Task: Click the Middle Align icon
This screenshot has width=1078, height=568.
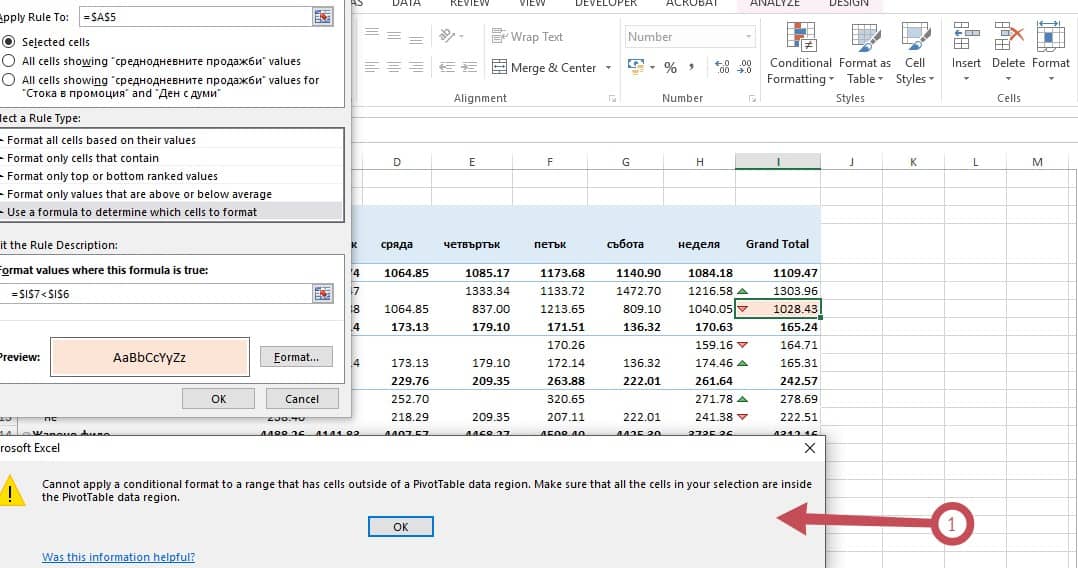Action: click(394, 34)
